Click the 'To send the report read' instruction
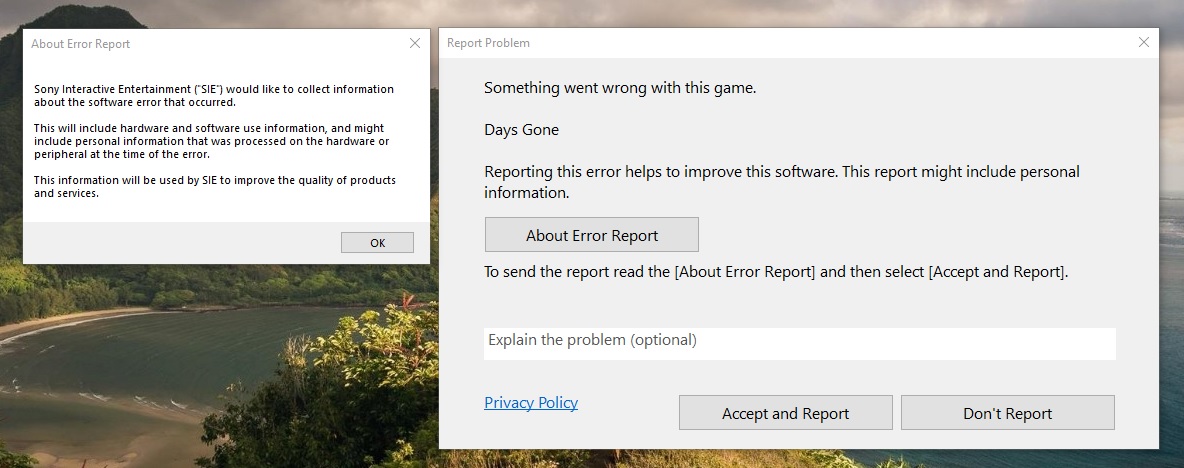 coord(776,272)
